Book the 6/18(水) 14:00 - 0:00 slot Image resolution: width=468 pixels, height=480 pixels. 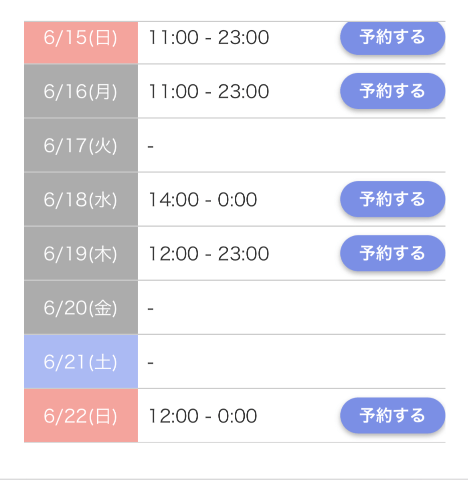(x=392, y=199)
